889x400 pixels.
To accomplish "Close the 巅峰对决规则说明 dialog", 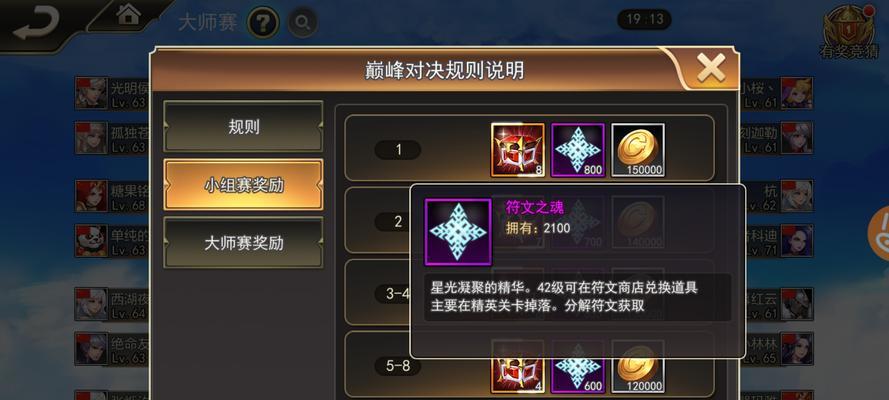I will pos(711,69).
